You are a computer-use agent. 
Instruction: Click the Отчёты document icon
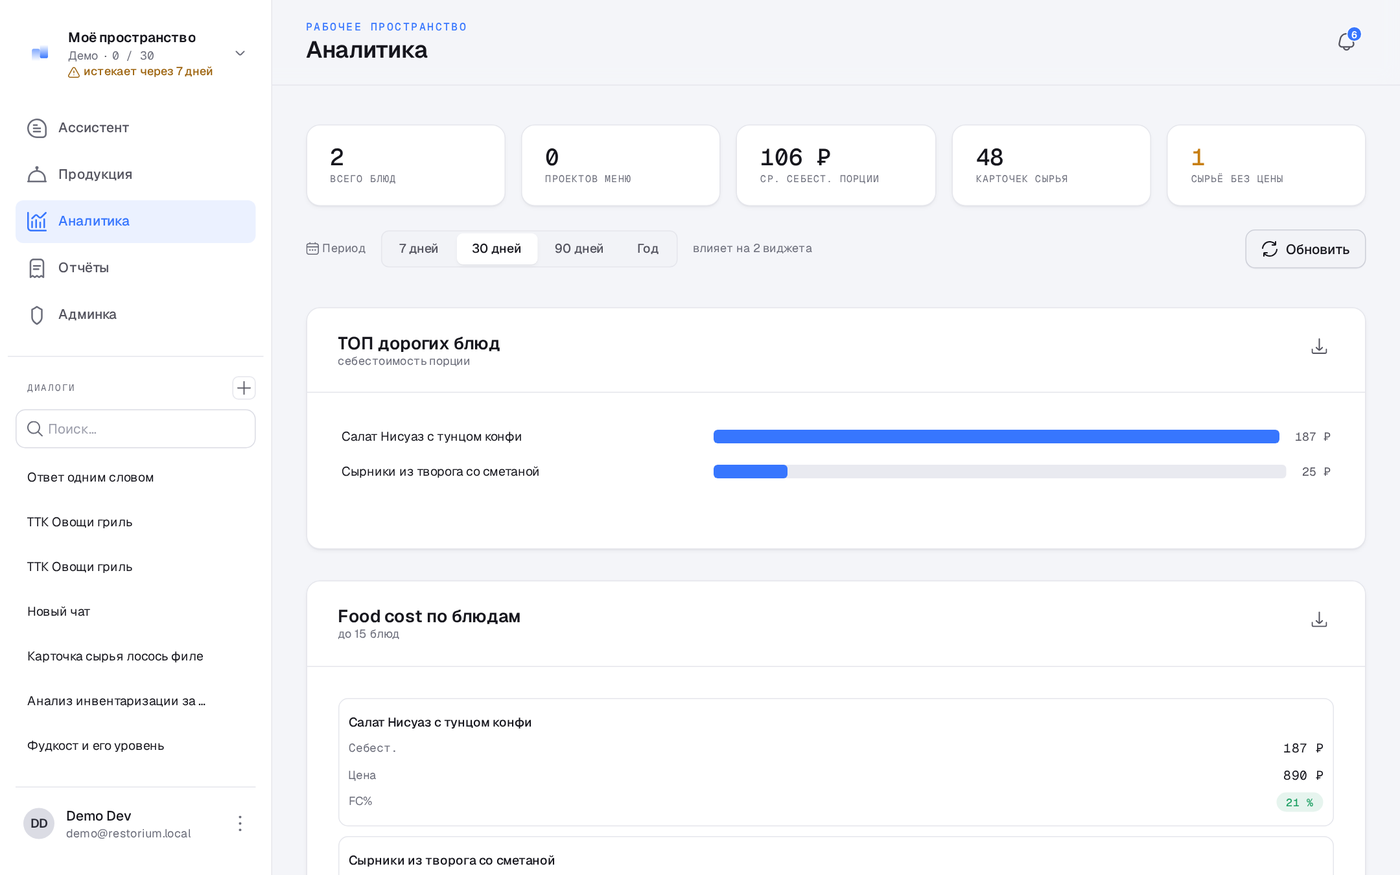37,268
